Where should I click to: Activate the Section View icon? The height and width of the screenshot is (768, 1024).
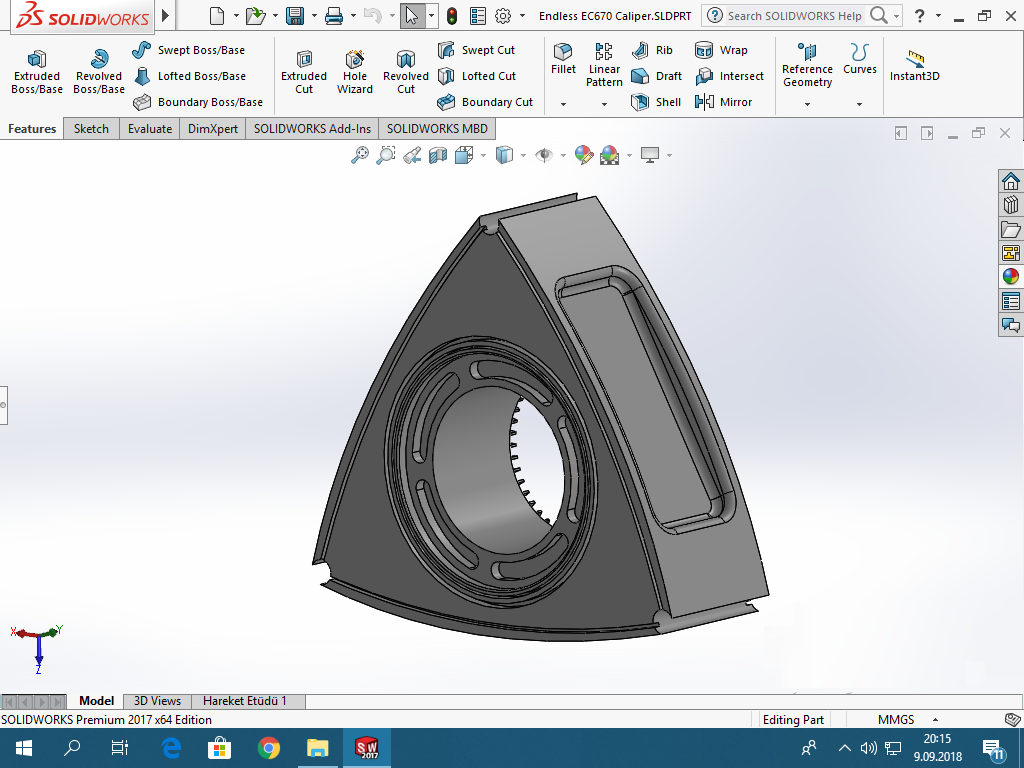(438, 155)
